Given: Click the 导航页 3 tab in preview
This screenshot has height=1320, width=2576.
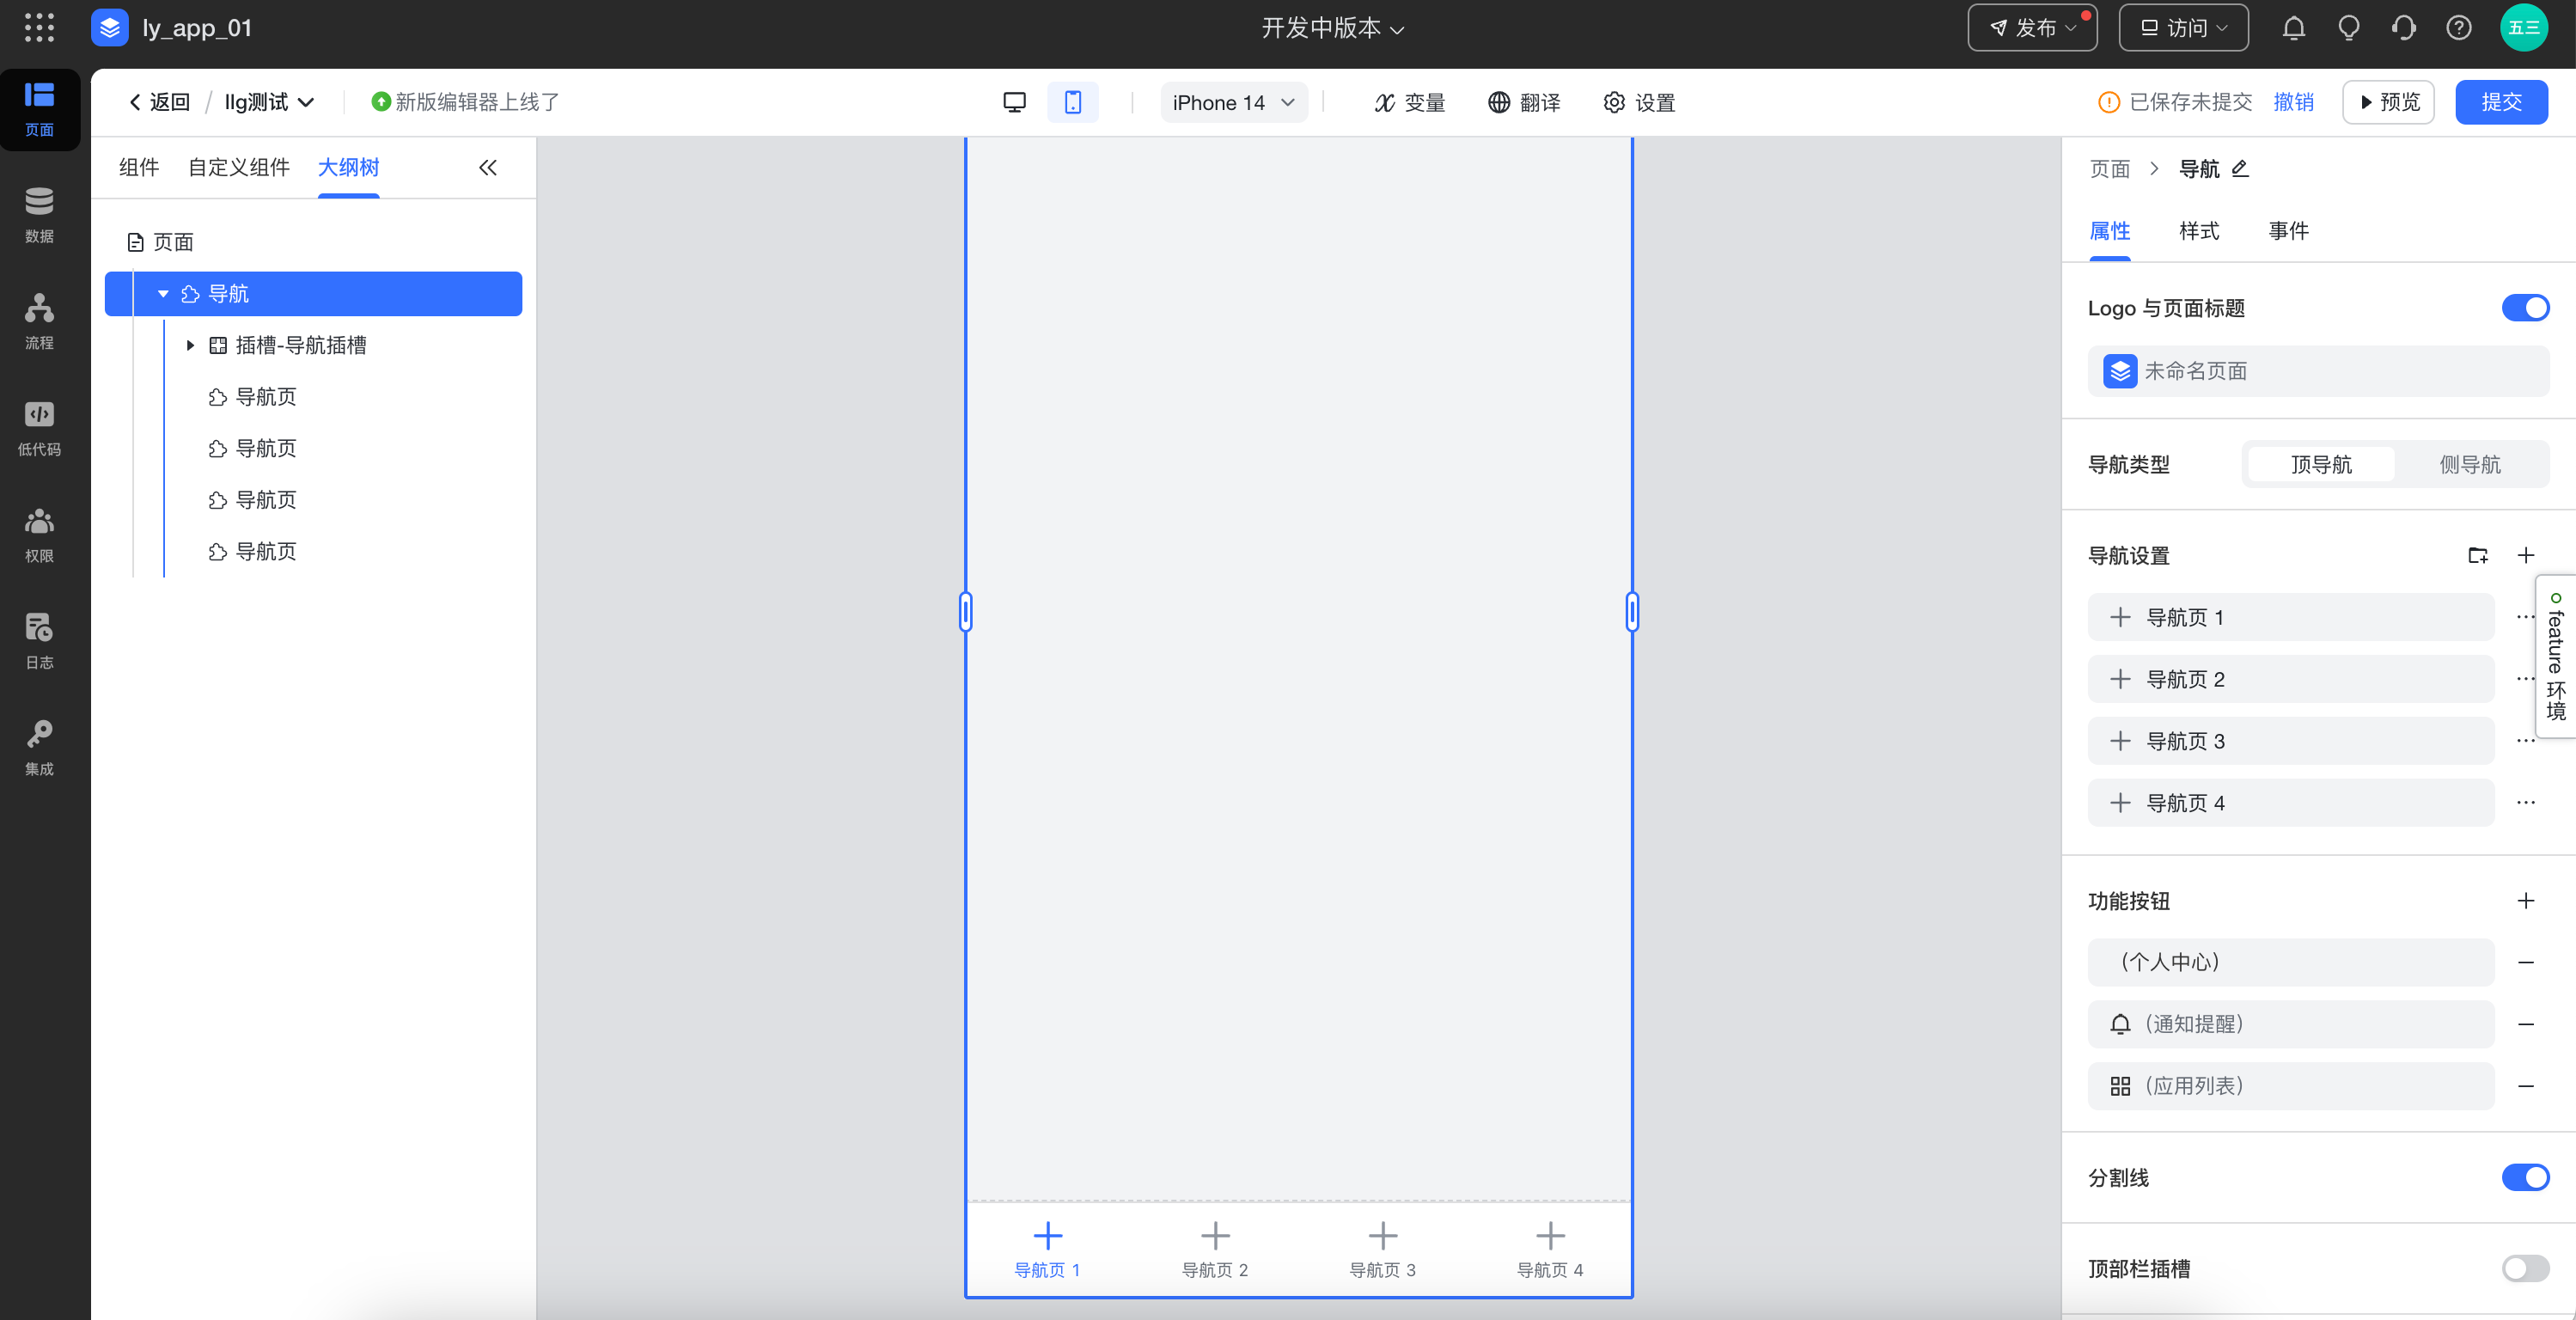Looking at the screenshot, I should [x=1382, y=1250].
